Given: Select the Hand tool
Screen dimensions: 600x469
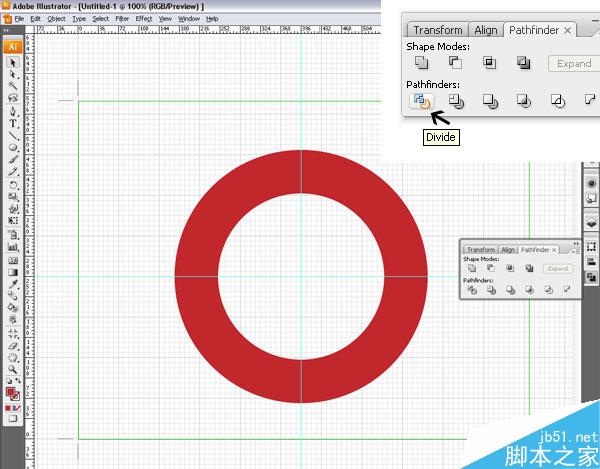Looking at the screenshot, I should [x=13, y=358].
